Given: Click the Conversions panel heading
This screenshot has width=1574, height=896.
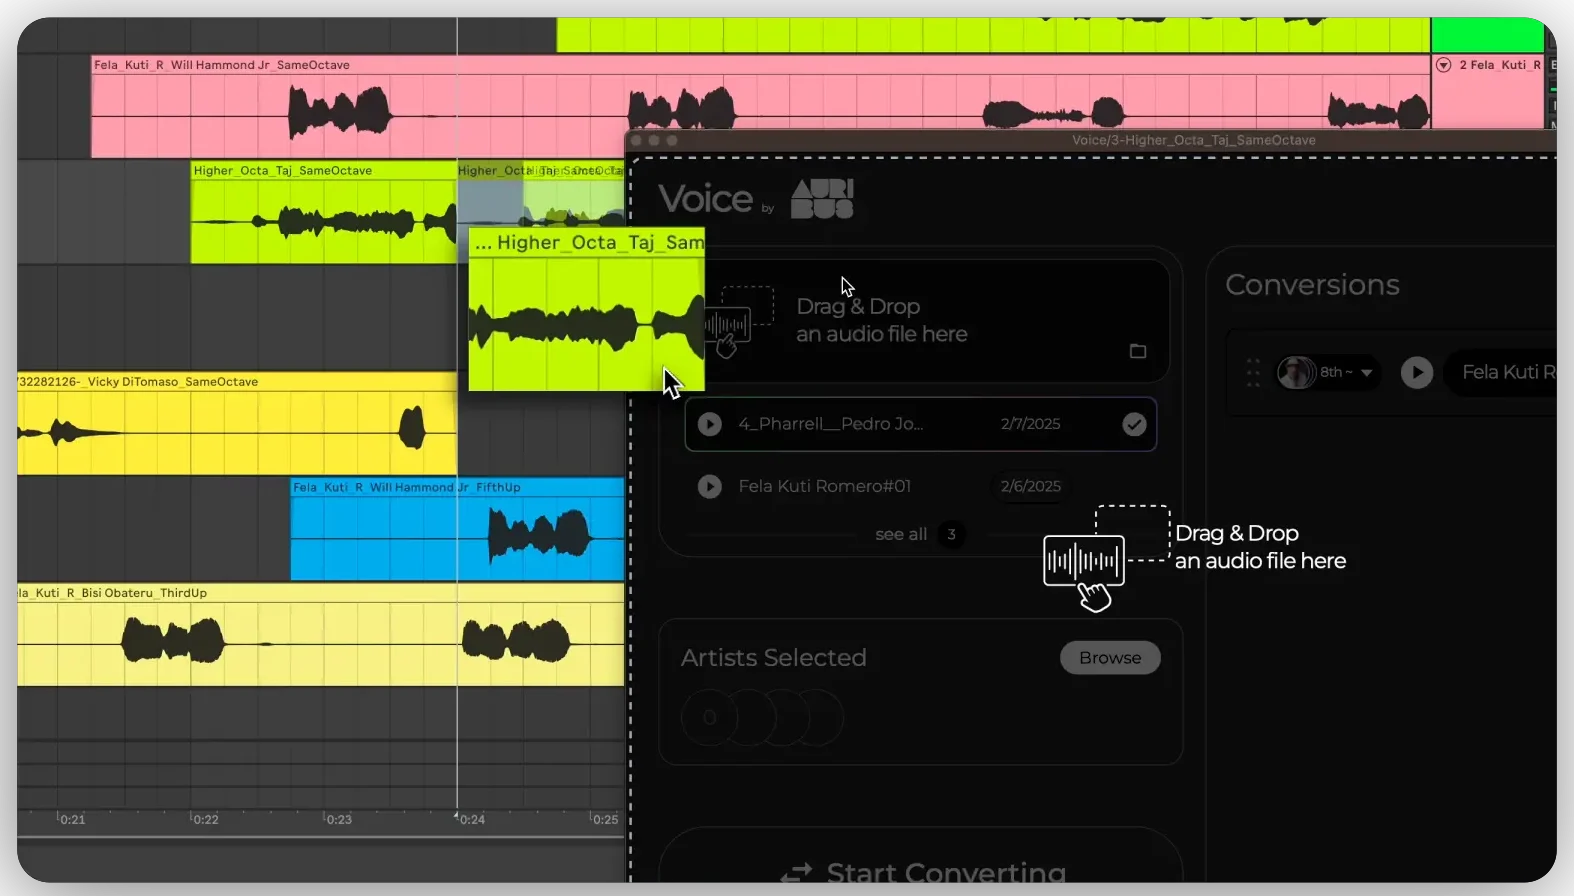Looking at the screenshot, I should pos(1312,285).
